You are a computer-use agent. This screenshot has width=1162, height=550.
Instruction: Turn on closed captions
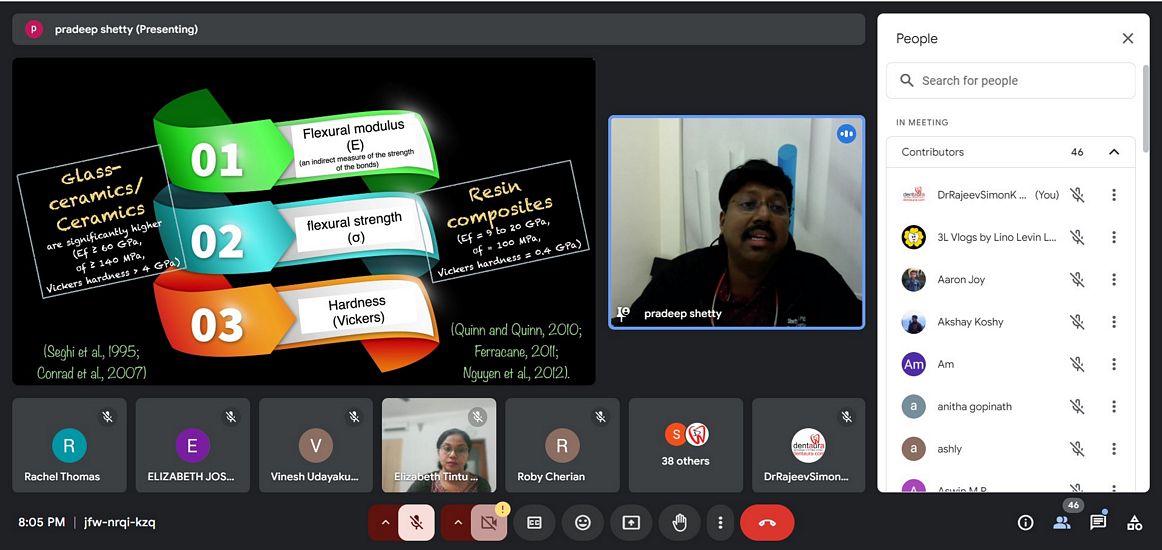click(x=534, y=523)
